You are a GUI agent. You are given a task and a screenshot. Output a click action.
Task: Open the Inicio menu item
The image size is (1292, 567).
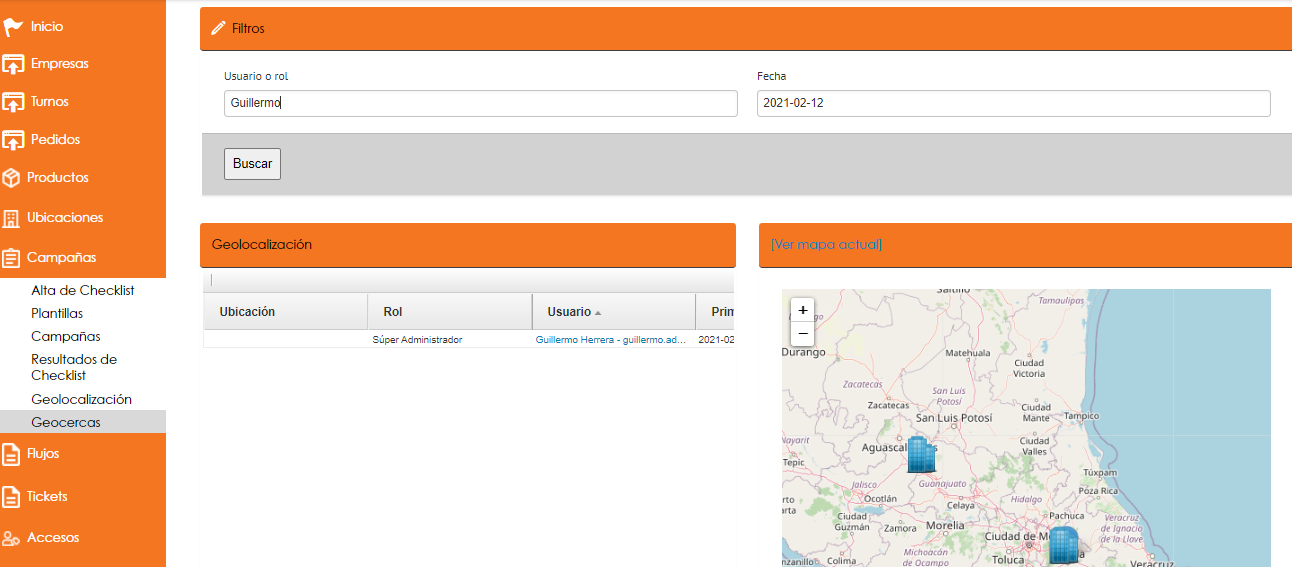47,26
